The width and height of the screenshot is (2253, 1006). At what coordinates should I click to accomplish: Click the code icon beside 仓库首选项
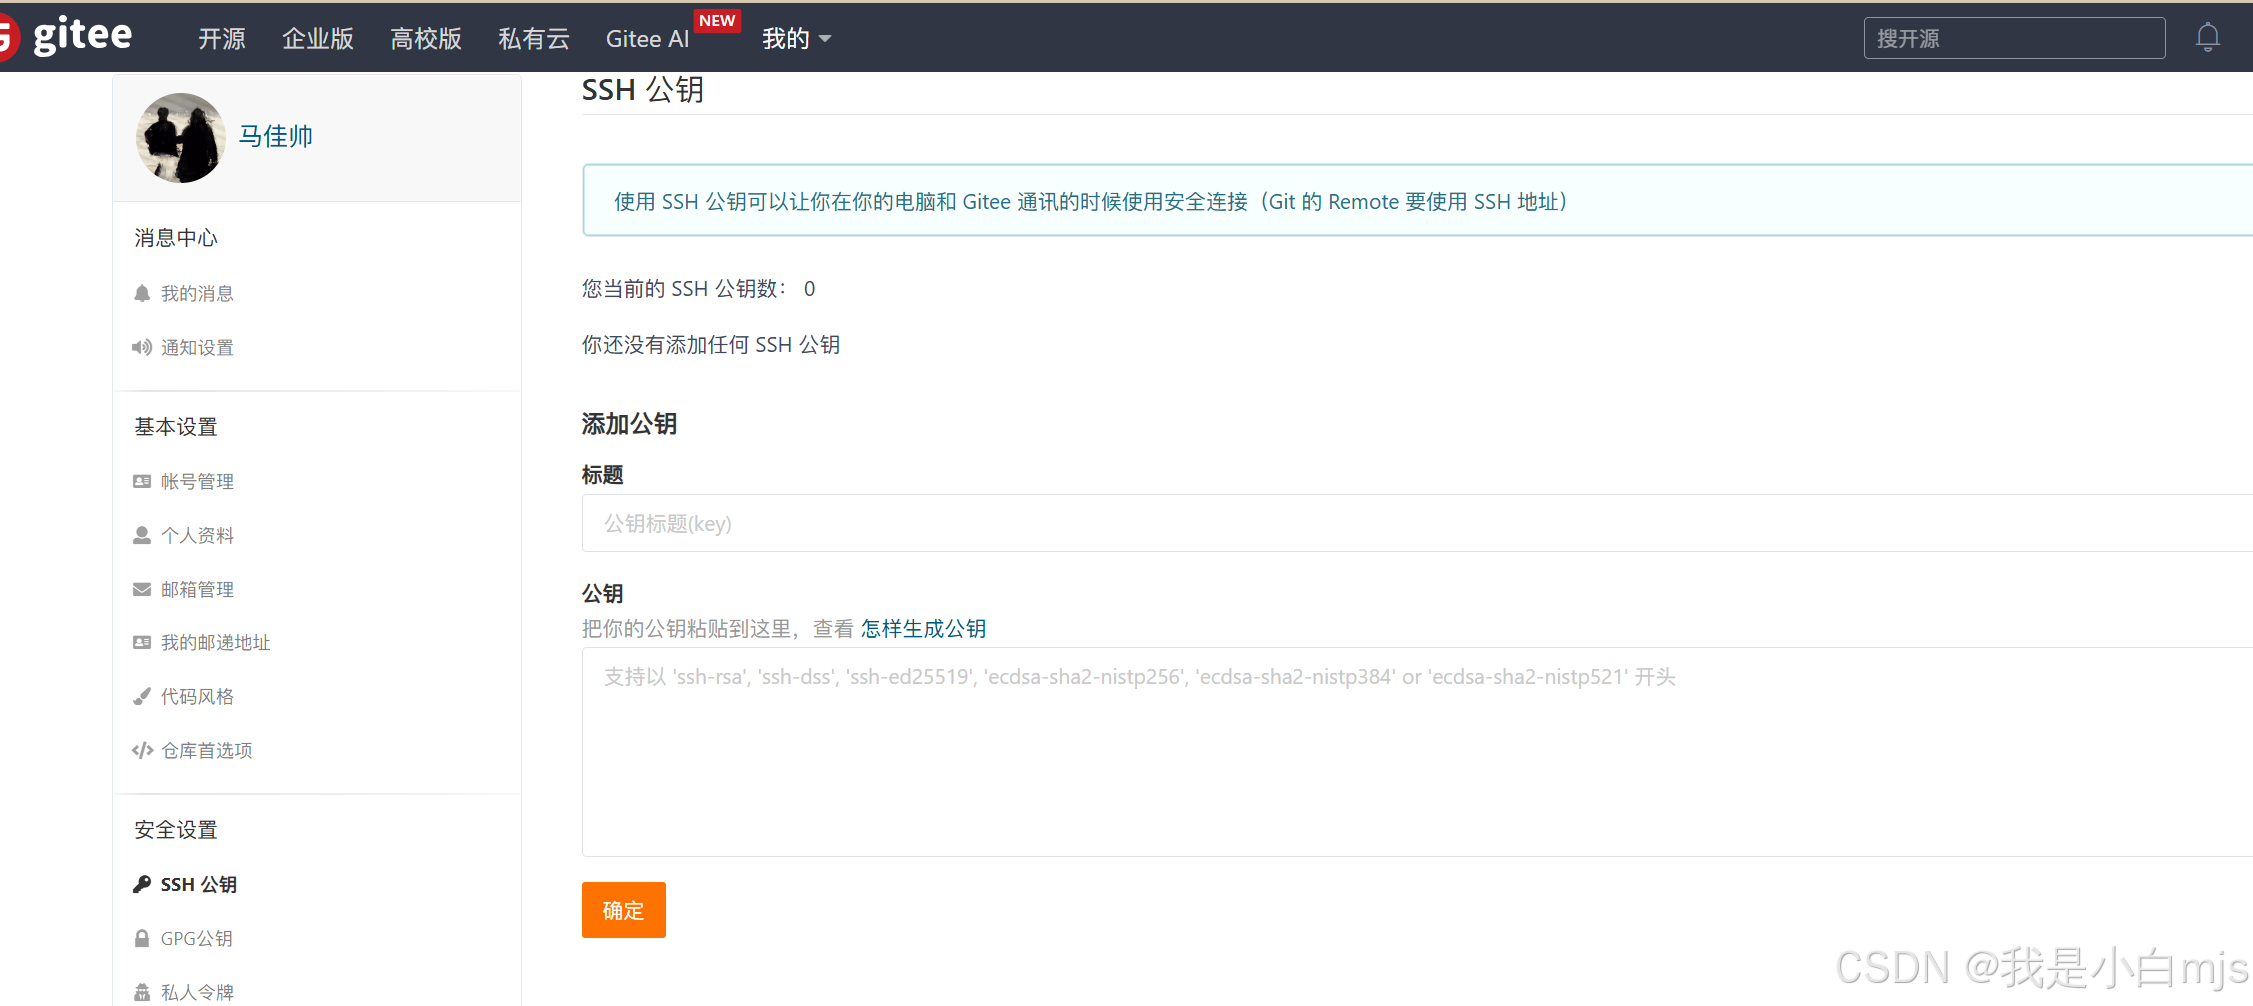point(142,750)
